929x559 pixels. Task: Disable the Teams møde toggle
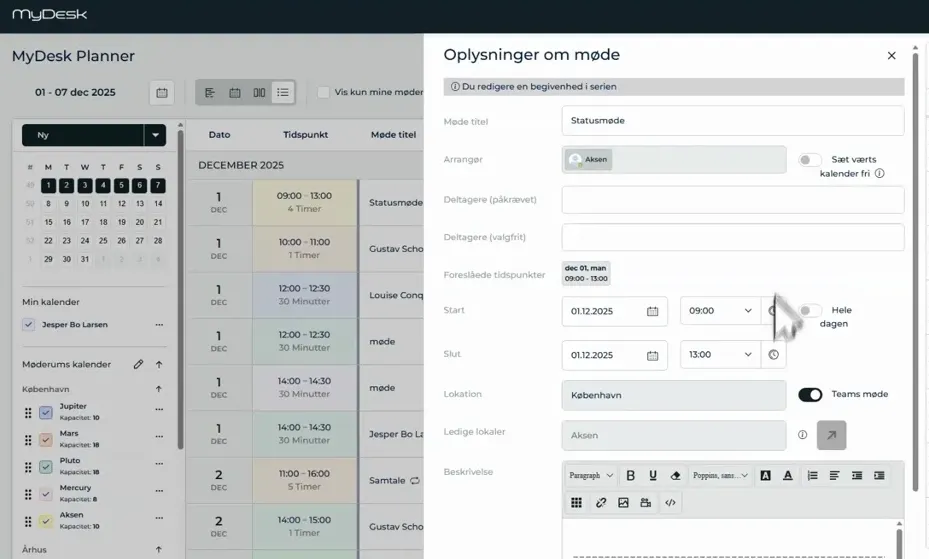[810, 394]
